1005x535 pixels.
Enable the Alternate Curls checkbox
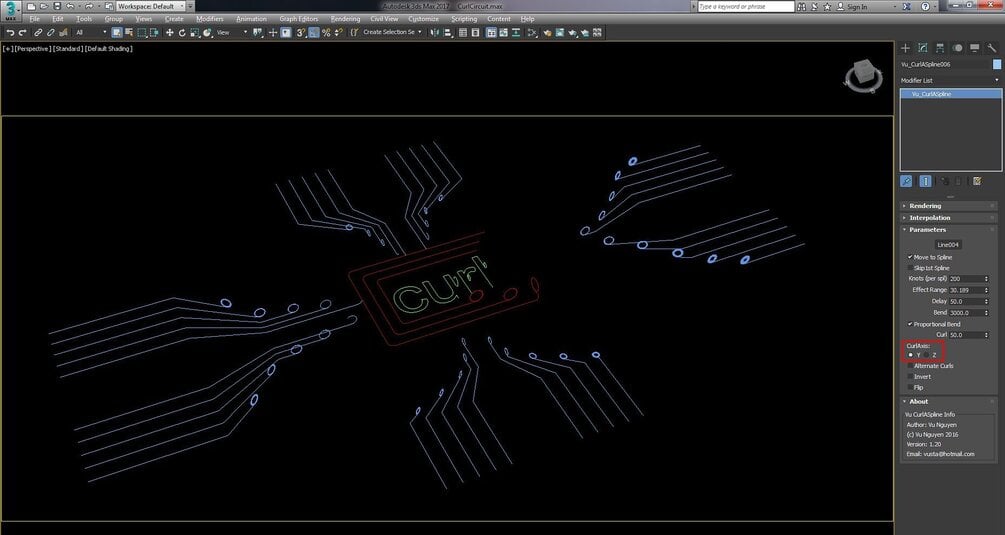point(910,366)
